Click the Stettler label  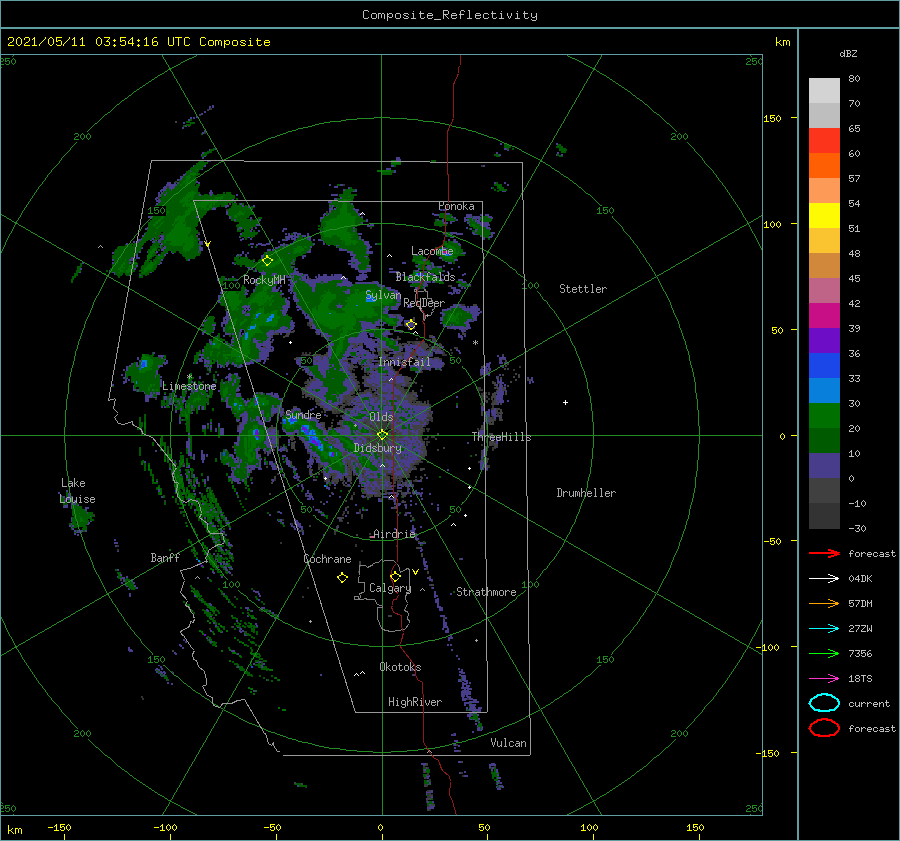click(583, 289)
